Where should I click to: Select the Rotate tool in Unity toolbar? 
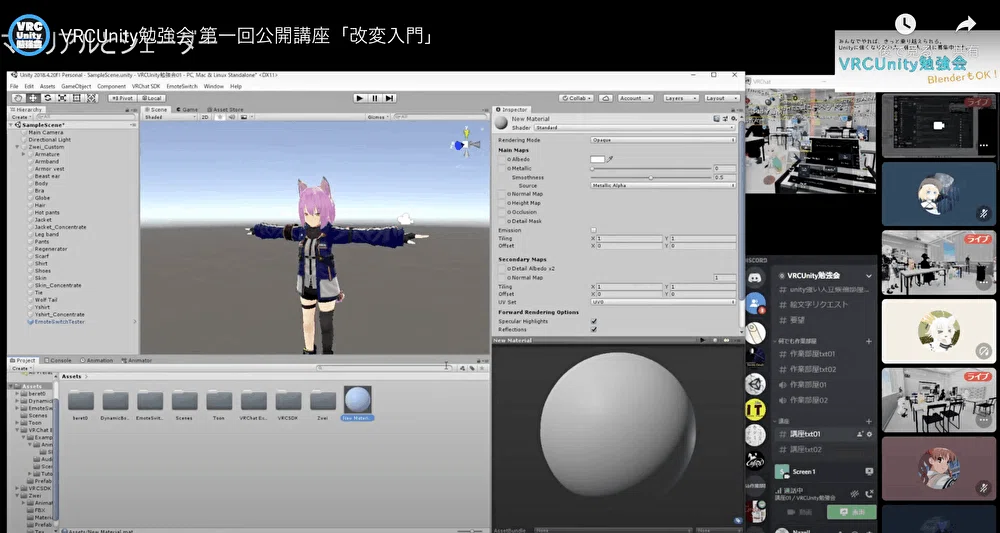click(47, 98)
